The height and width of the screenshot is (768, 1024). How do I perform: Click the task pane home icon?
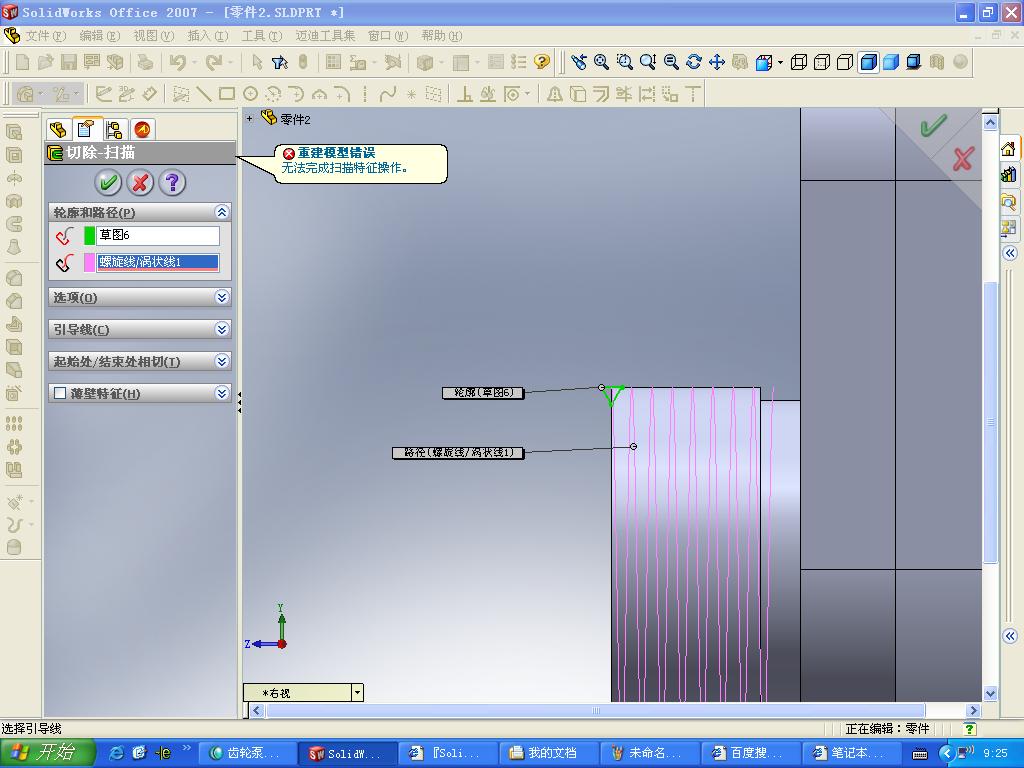point(1008,149)
